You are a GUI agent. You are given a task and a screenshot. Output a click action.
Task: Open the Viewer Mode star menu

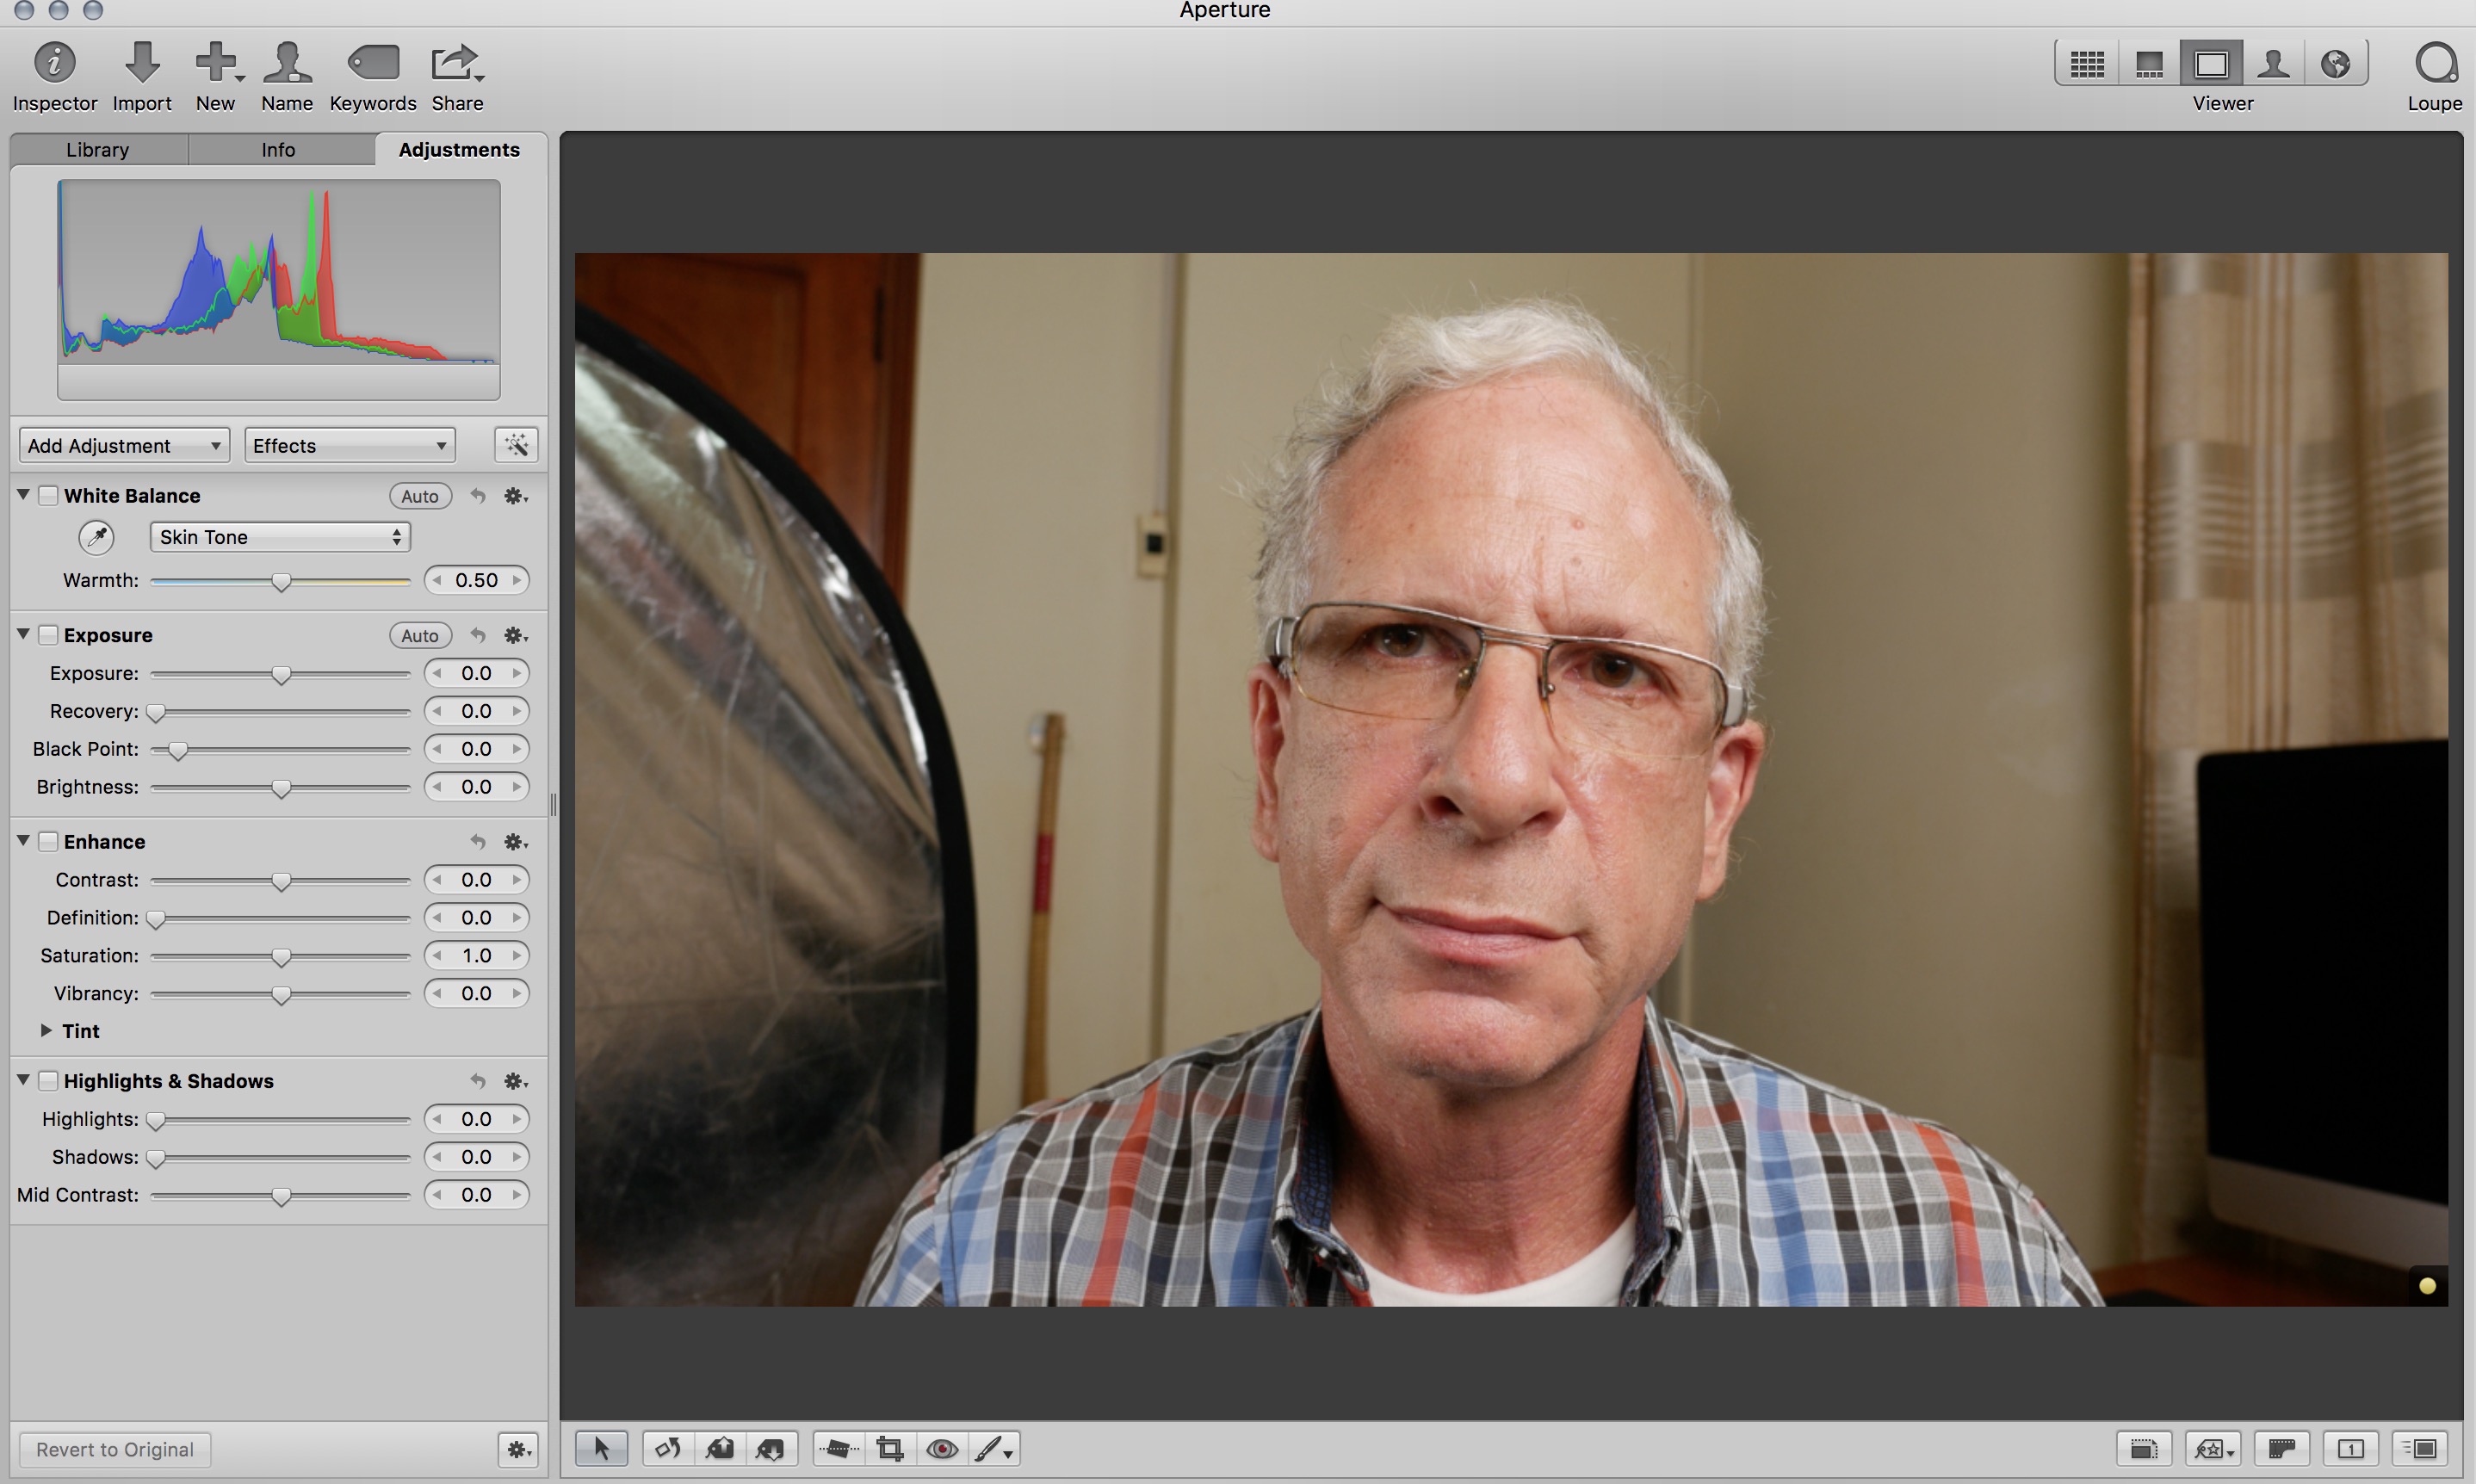(x=2213, y=1448)
